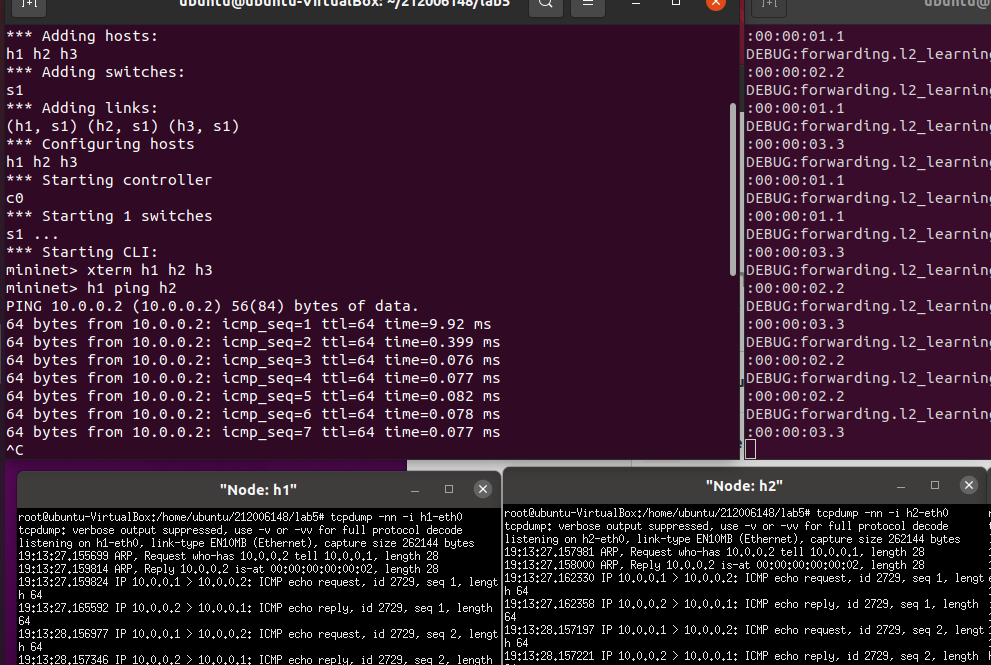Click the 19:13:27.162330 echo request line in h2
991x665 pixels.
coord(744,584)
